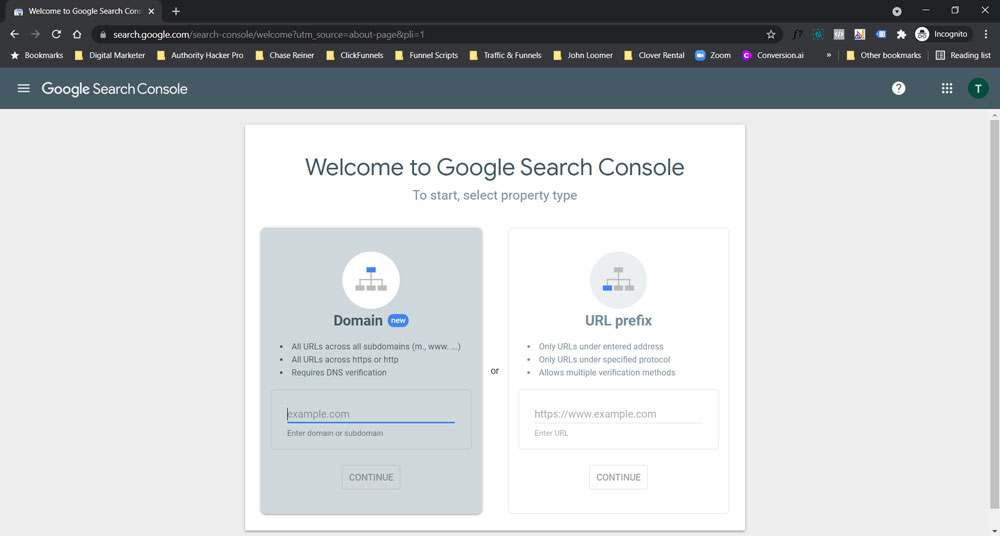Open the Traffic & Funnels bookmark folder
Image resolution: width=1000 pixels, height=536 pixels.
tap(505, 56)
